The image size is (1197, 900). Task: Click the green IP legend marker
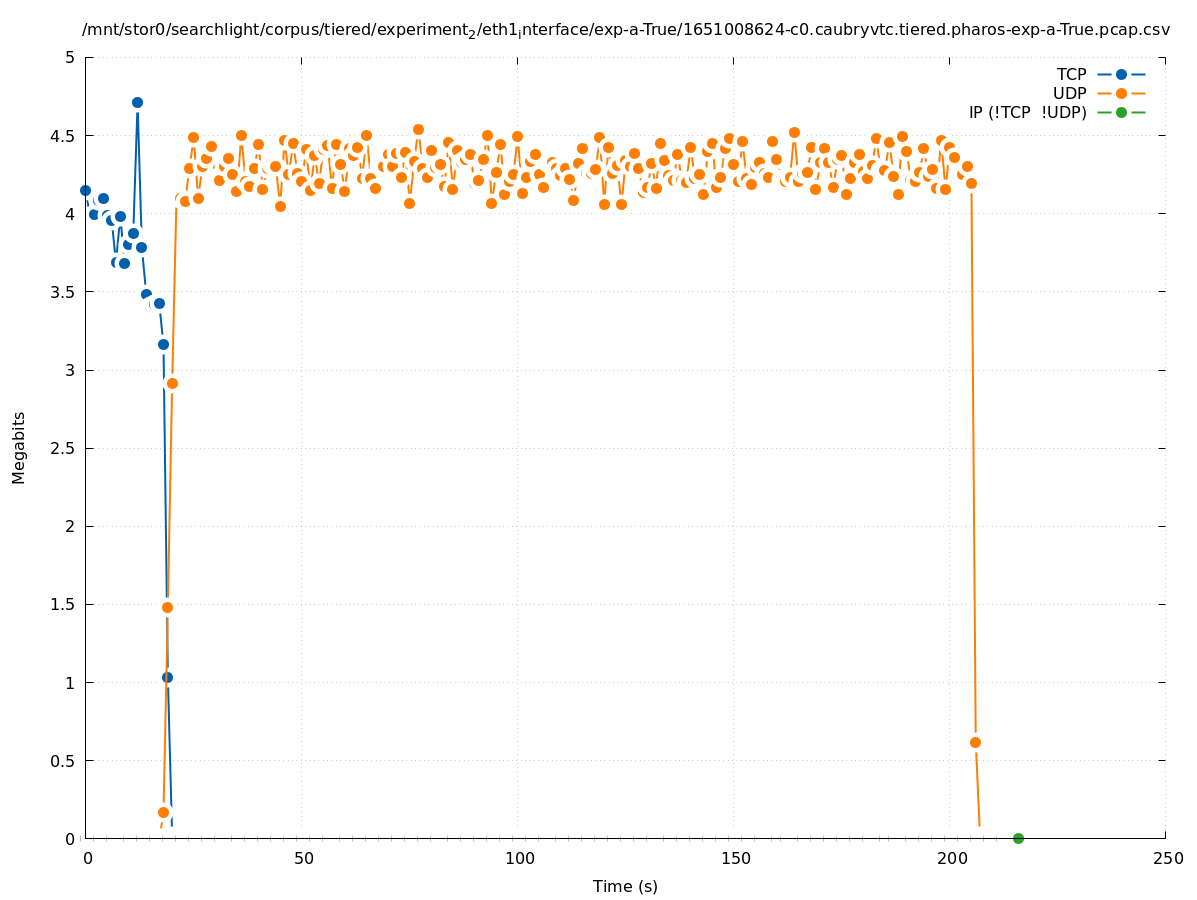tap(1121, 112)
